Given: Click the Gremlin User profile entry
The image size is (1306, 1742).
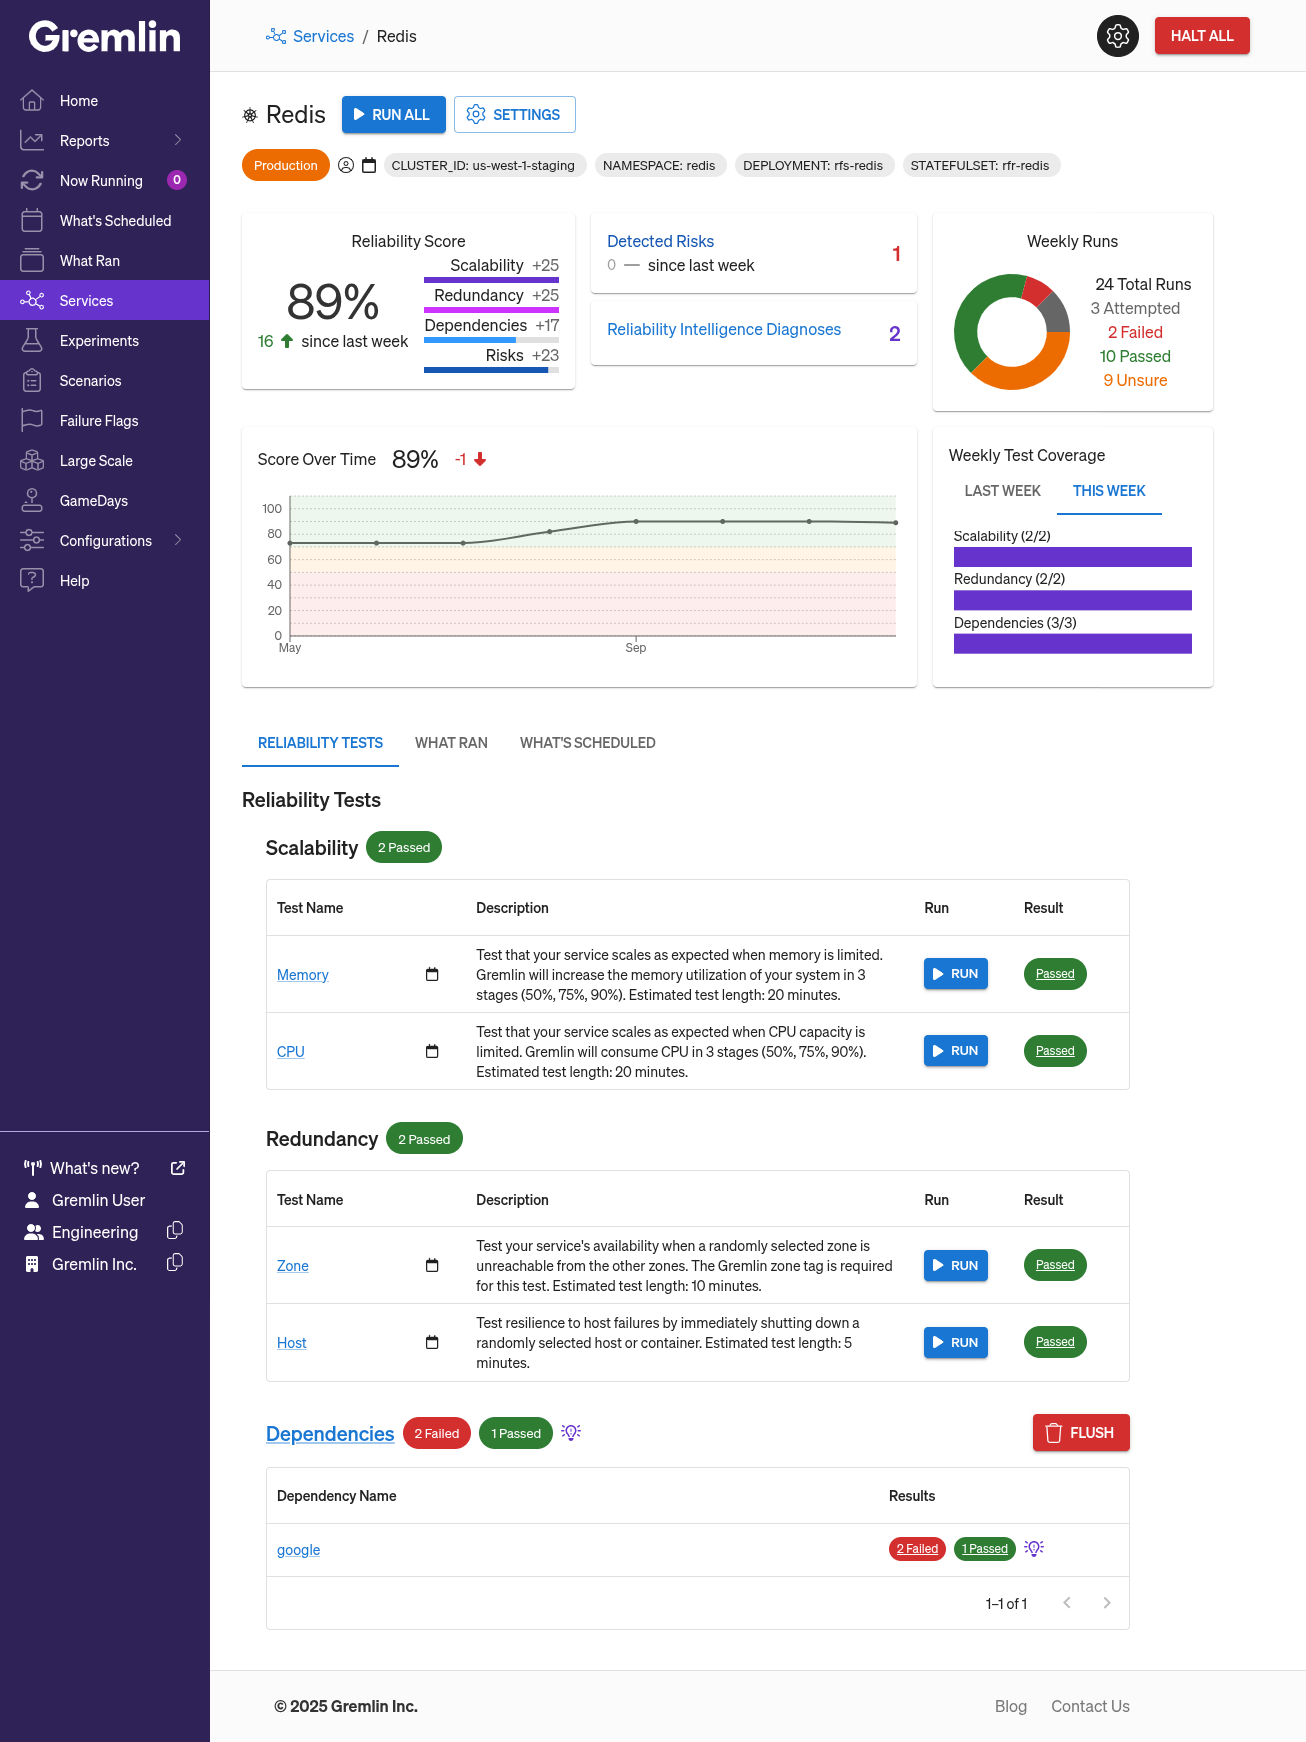Looking at the screenshot, I should point(98,1200).
